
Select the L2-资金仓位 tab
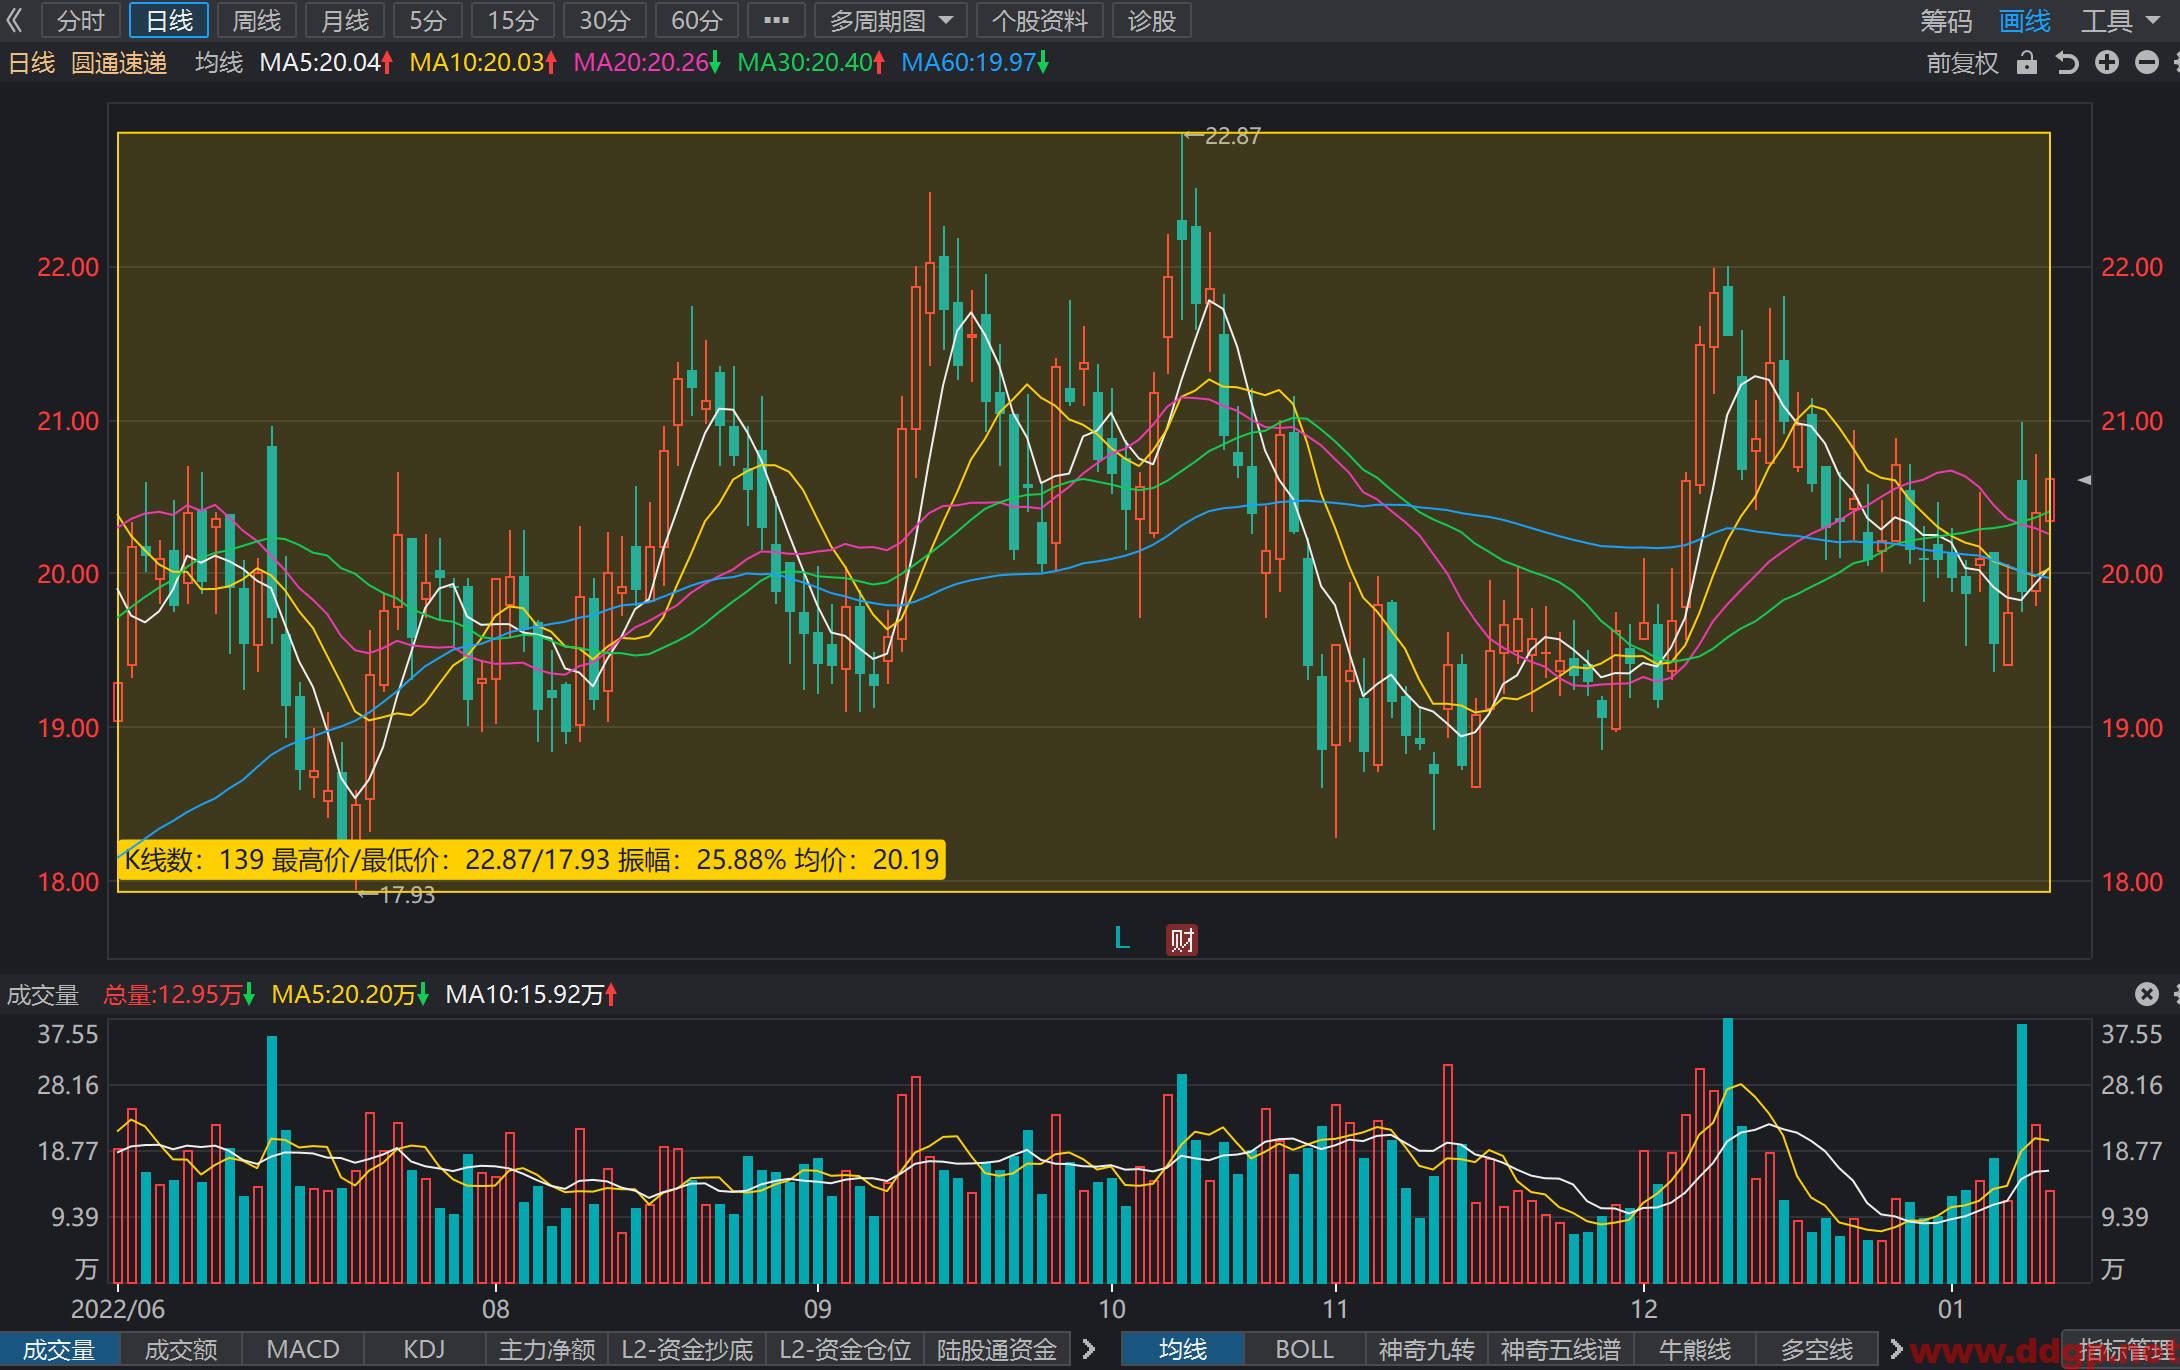pyautogui.click(x=845, y=1350)
